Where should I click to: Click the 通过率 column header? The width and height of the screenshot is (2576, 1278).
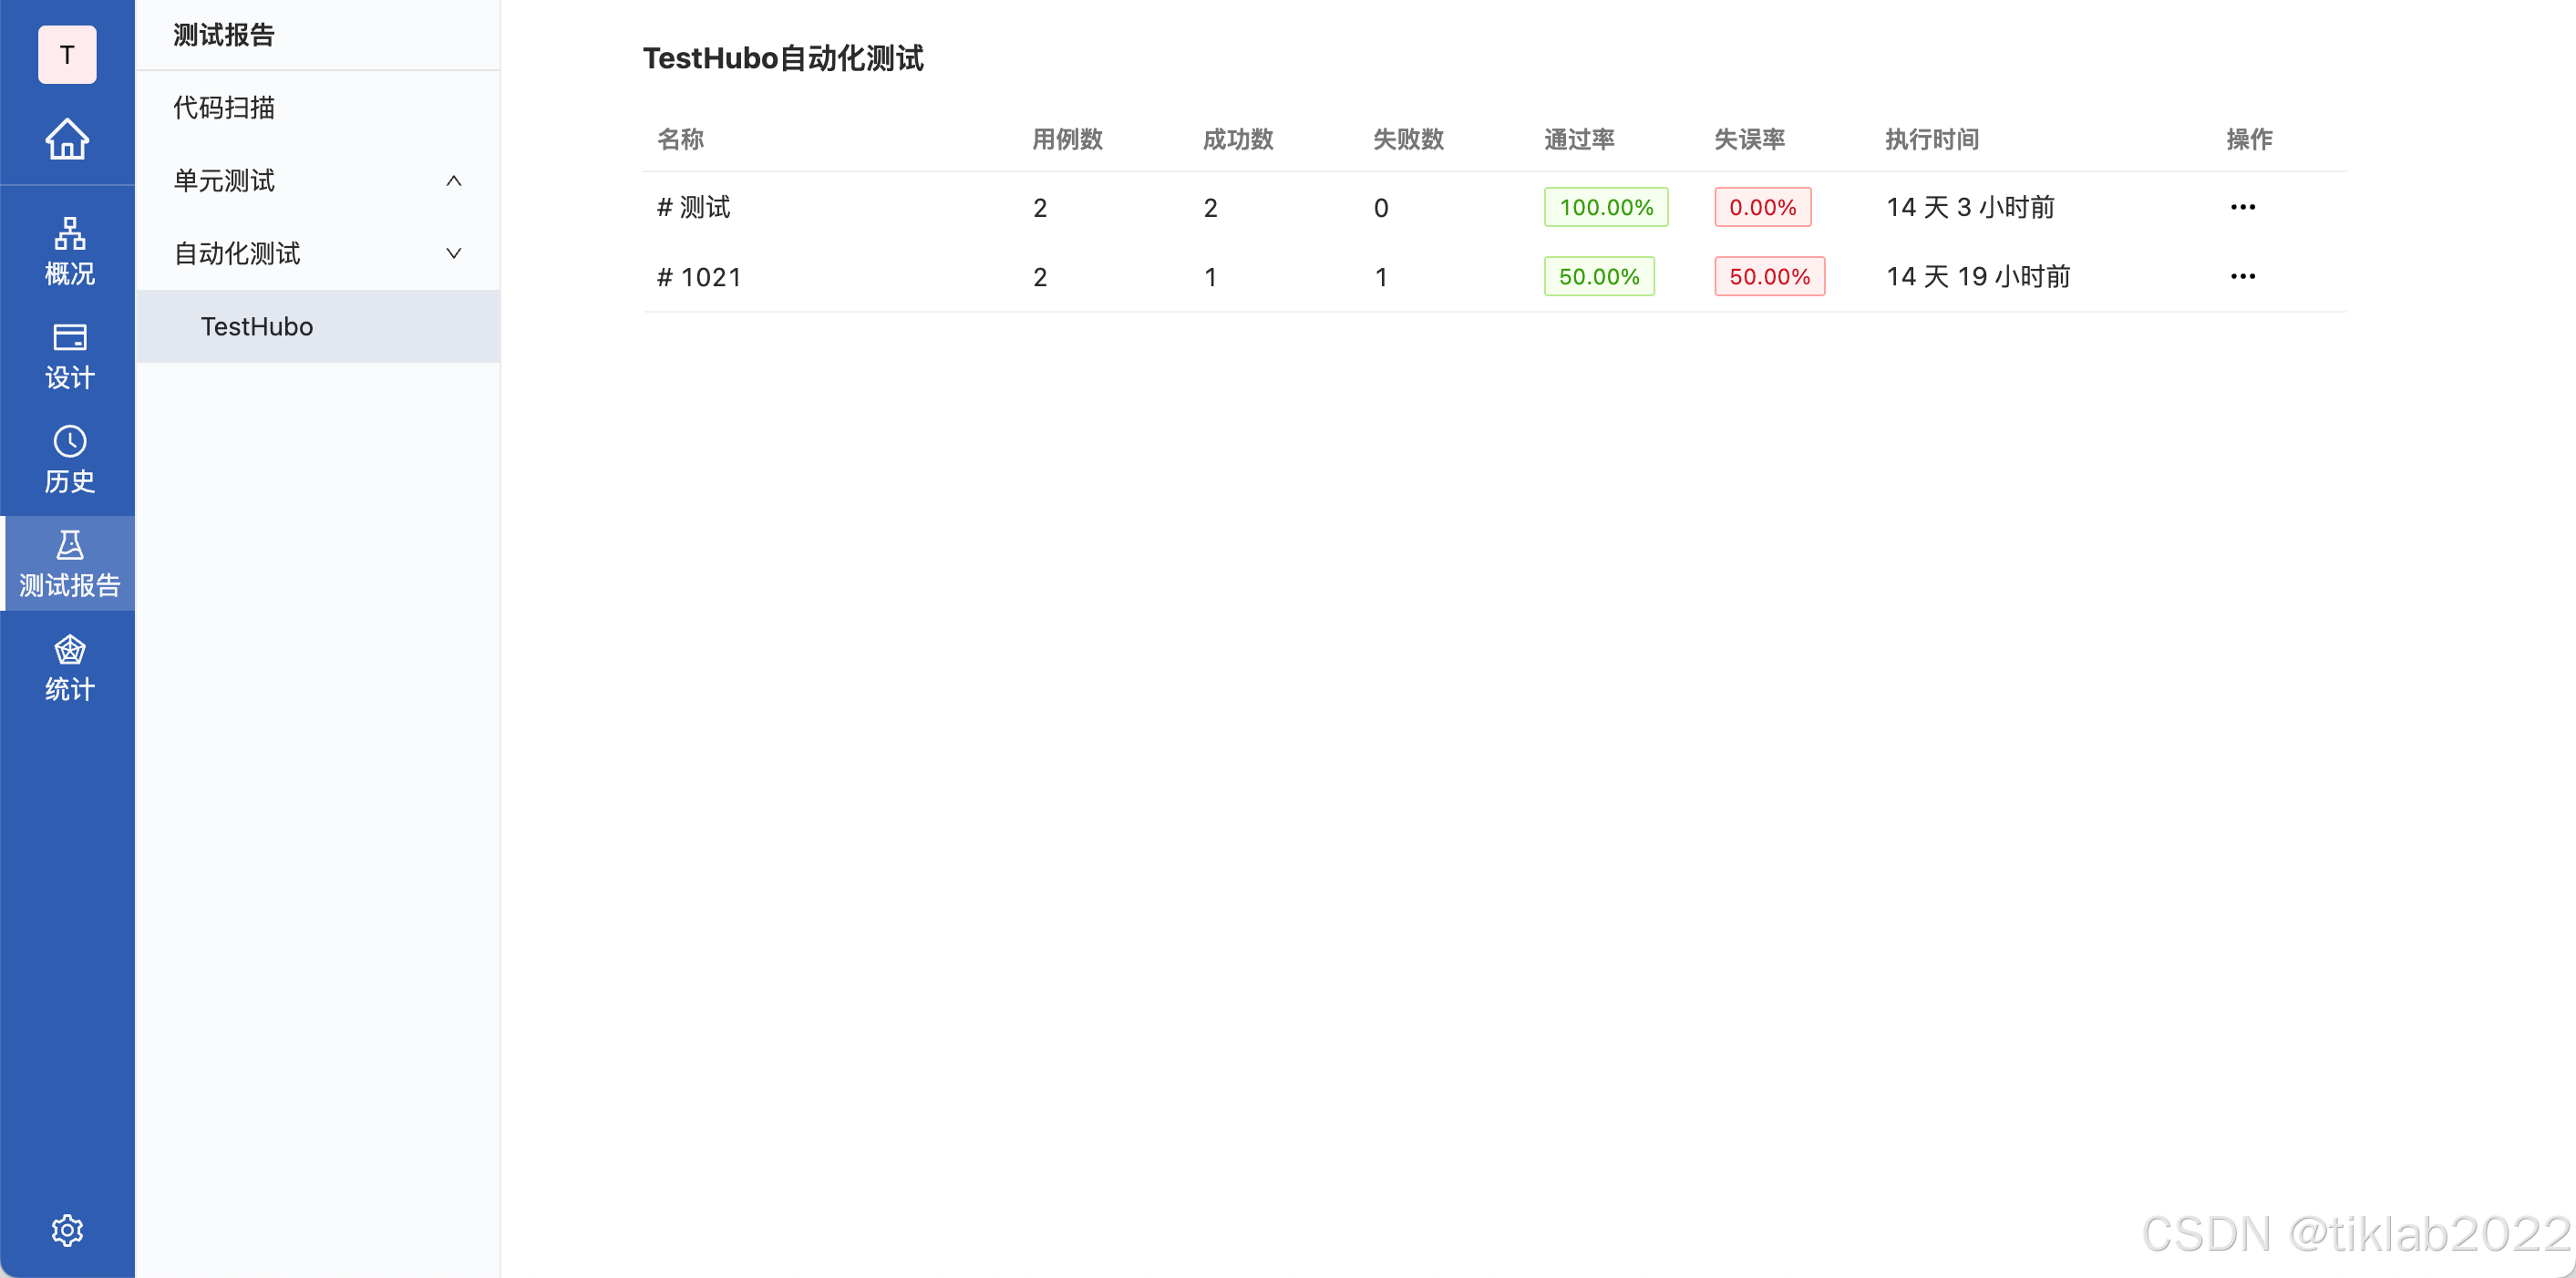(x=1579, y=139)
